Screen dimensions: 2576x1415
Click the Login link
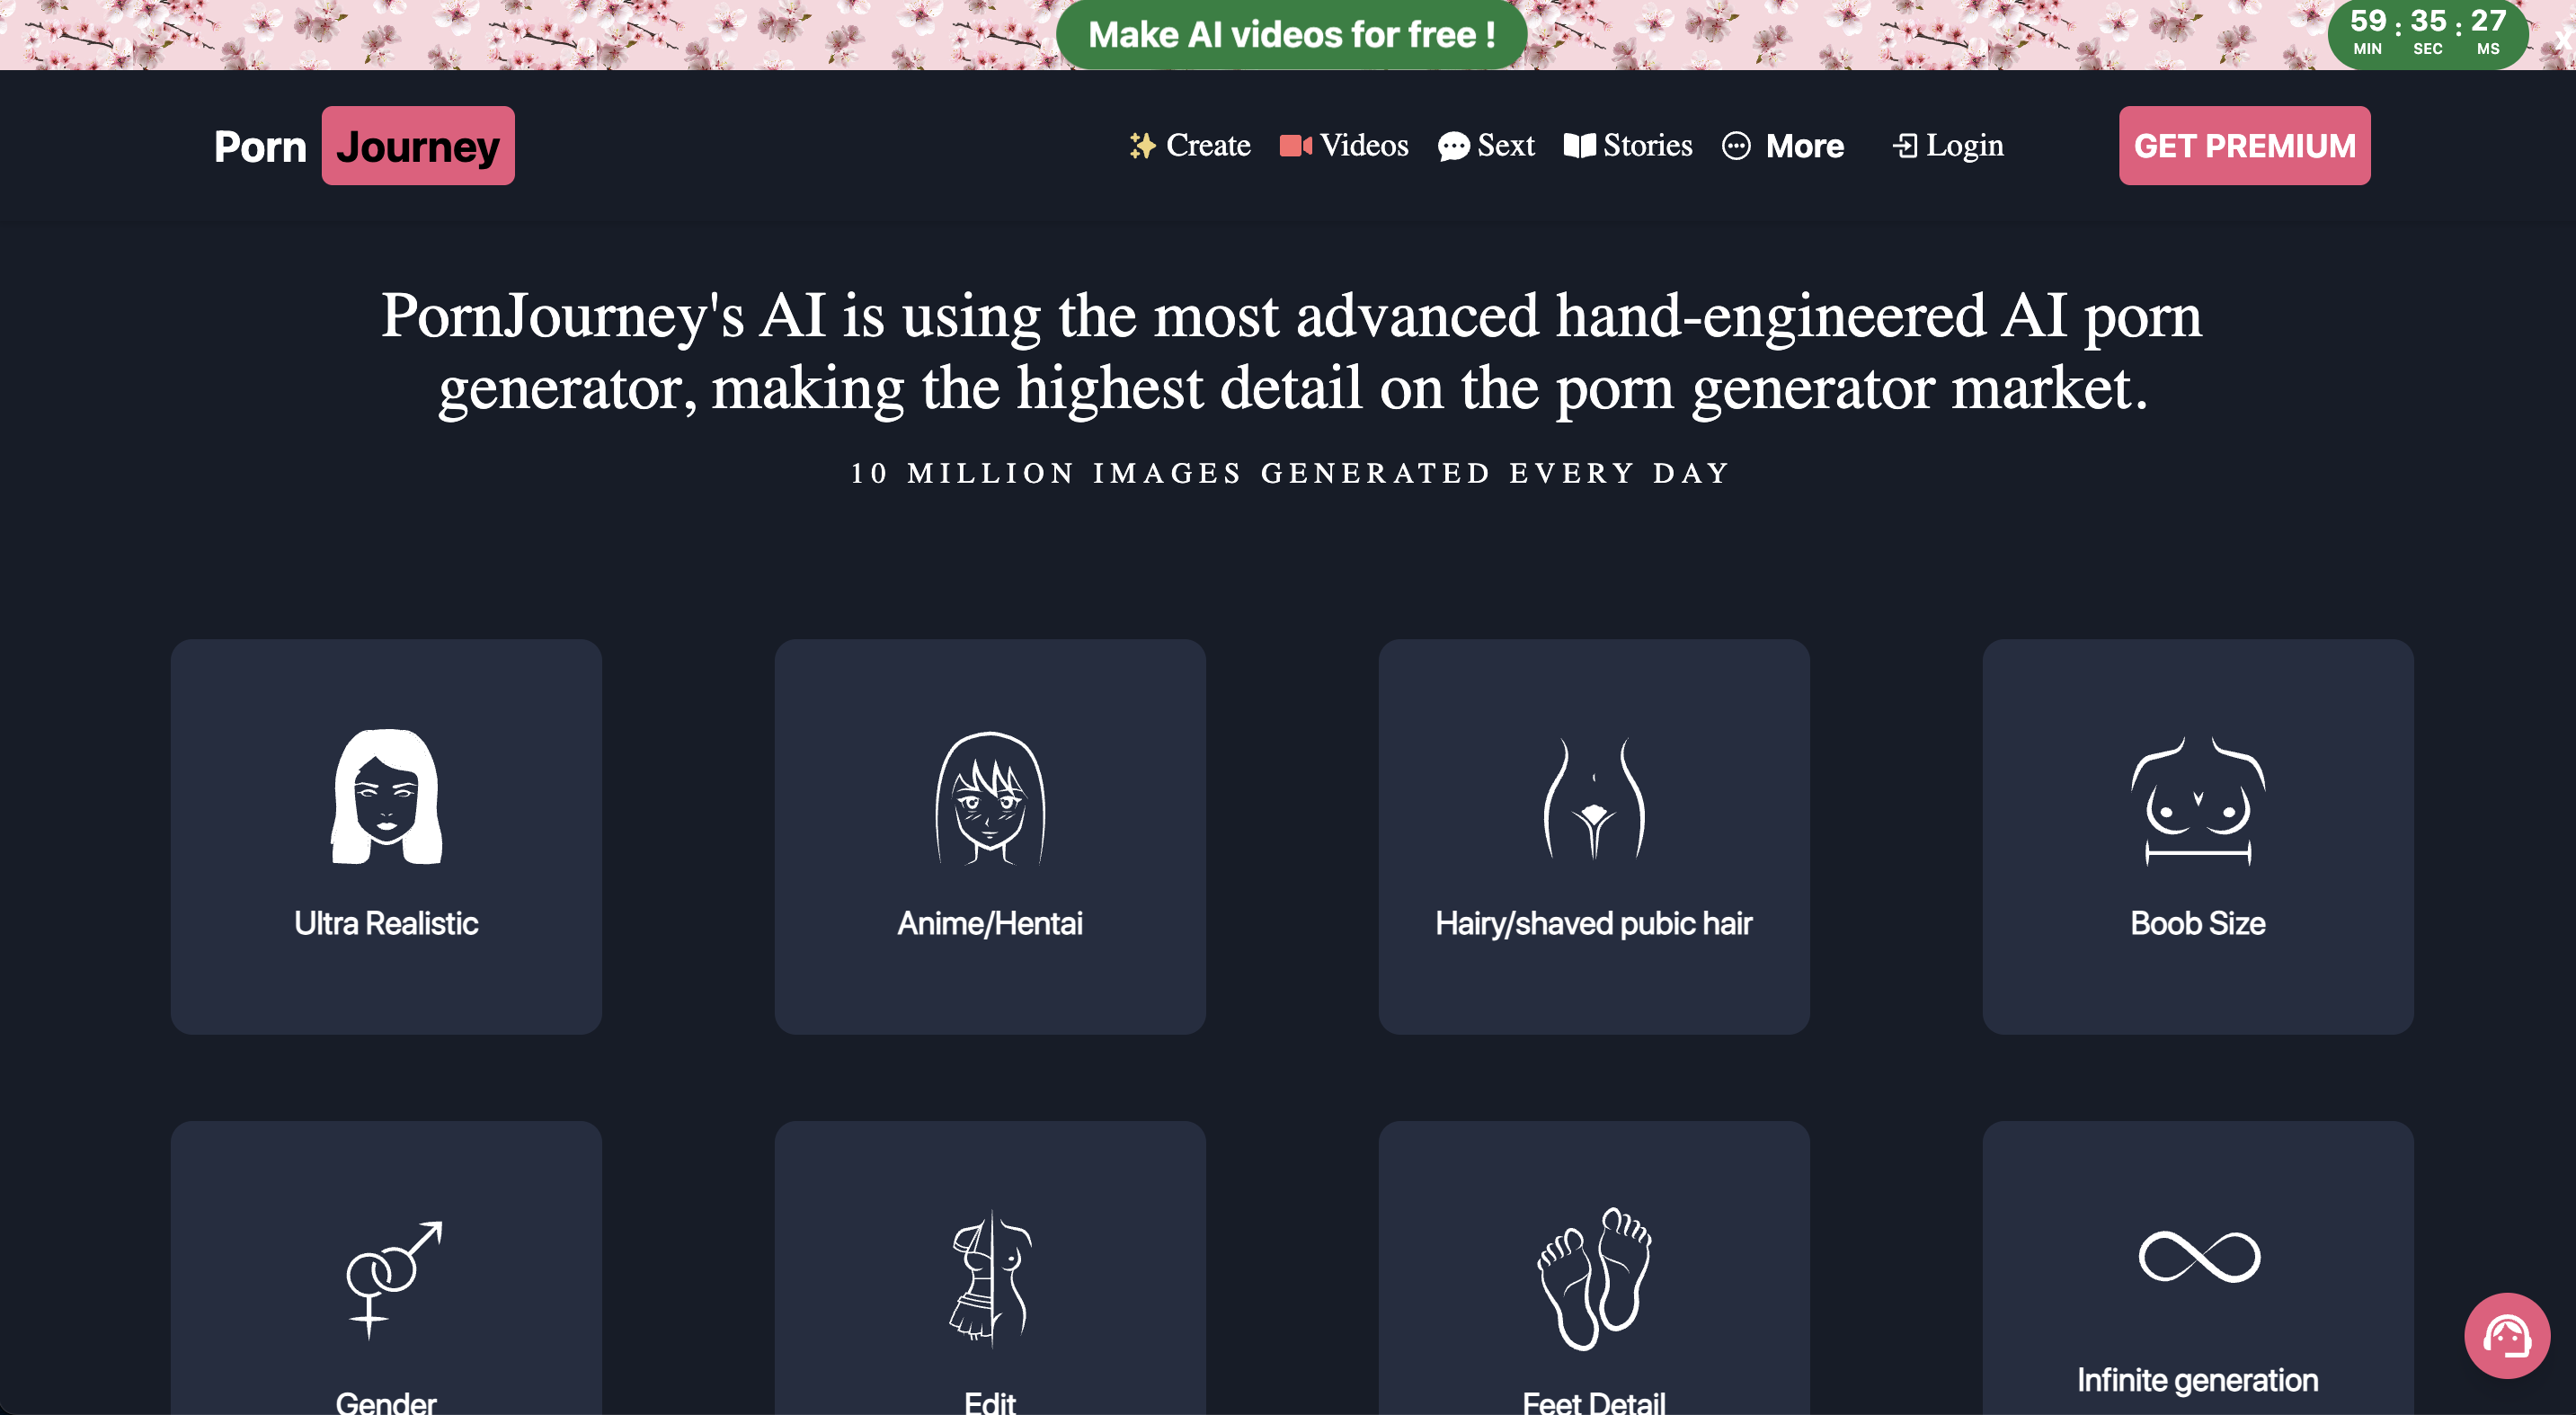click(x=1948, y=146)
